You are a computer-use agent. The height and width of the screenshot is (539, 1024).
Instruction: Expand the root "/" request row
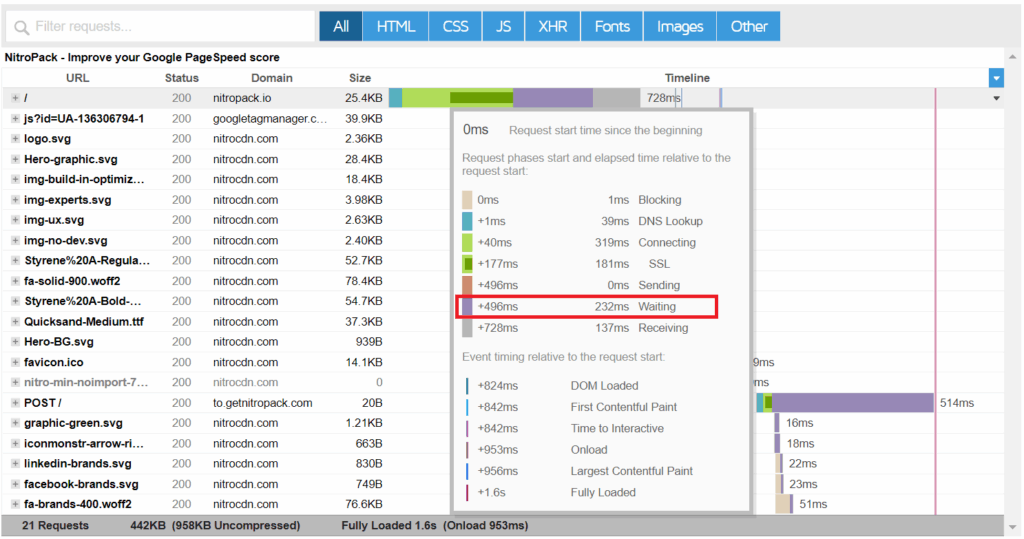tap(15, 98)
